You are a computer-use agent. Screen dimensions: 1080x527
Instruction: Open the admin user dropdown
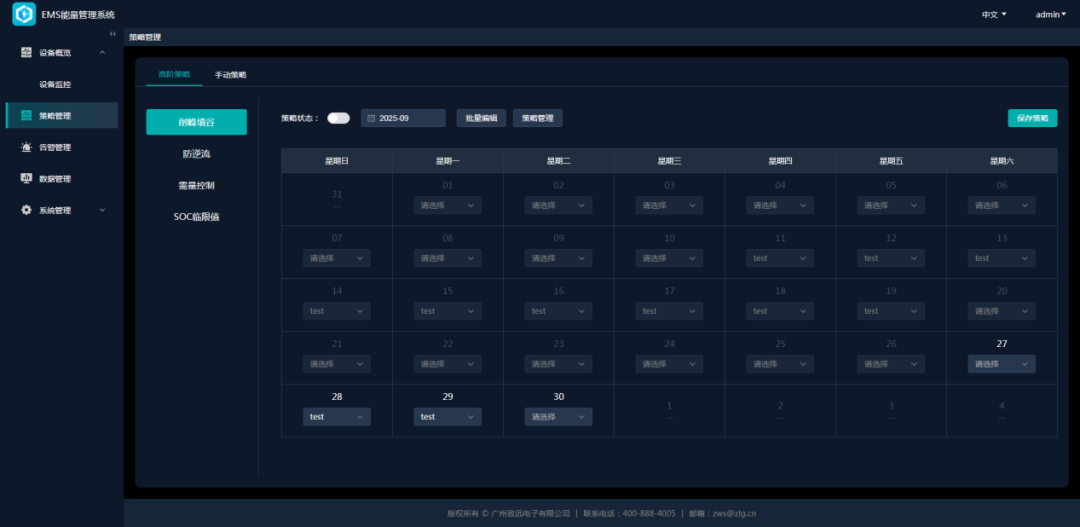(1050, 14)
